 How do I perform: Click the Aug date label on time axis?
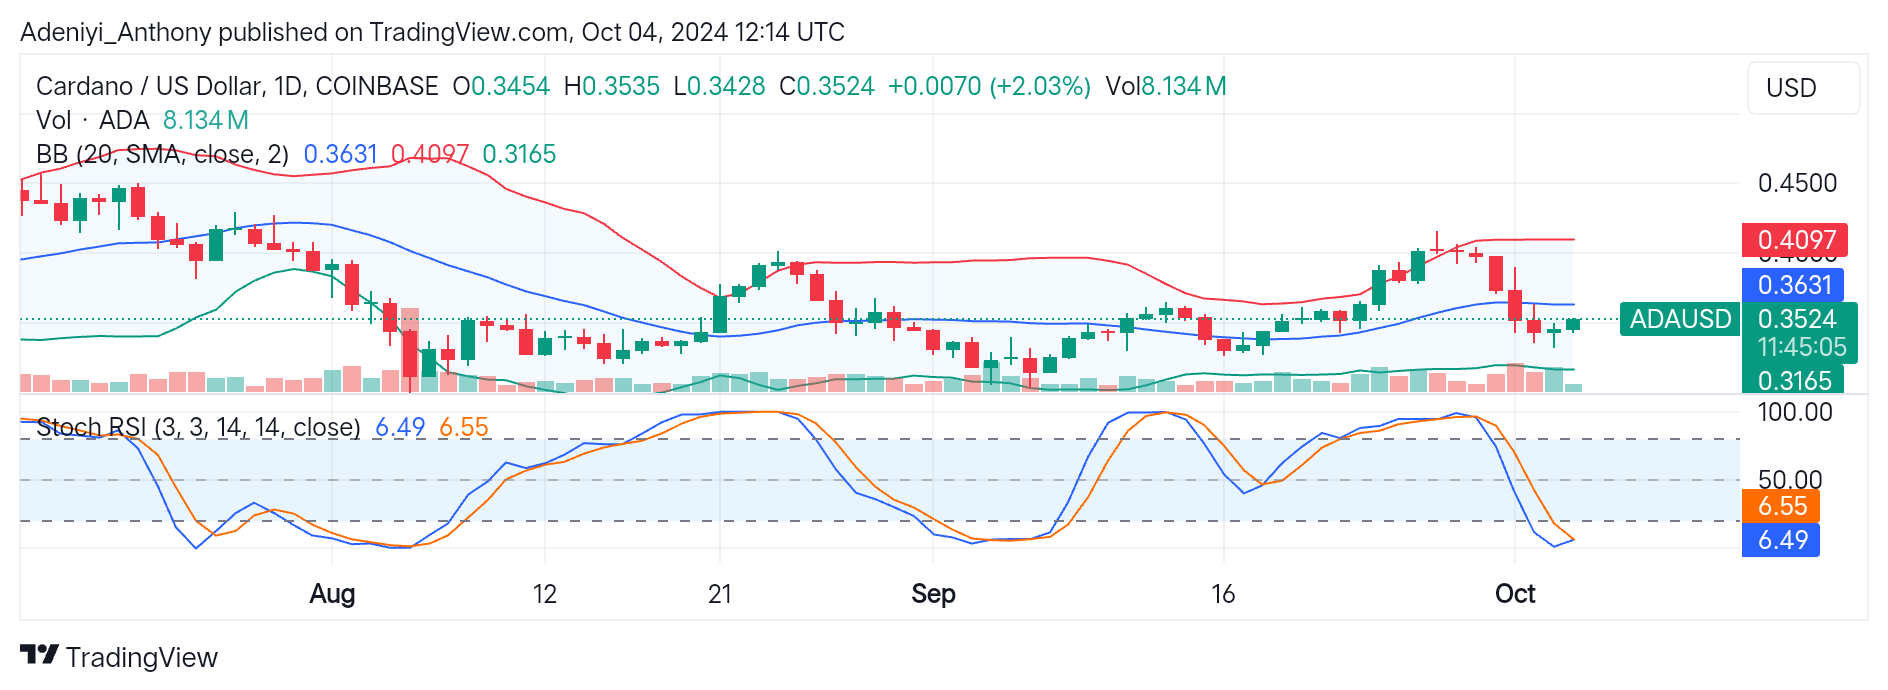click(x=332, y=594)
